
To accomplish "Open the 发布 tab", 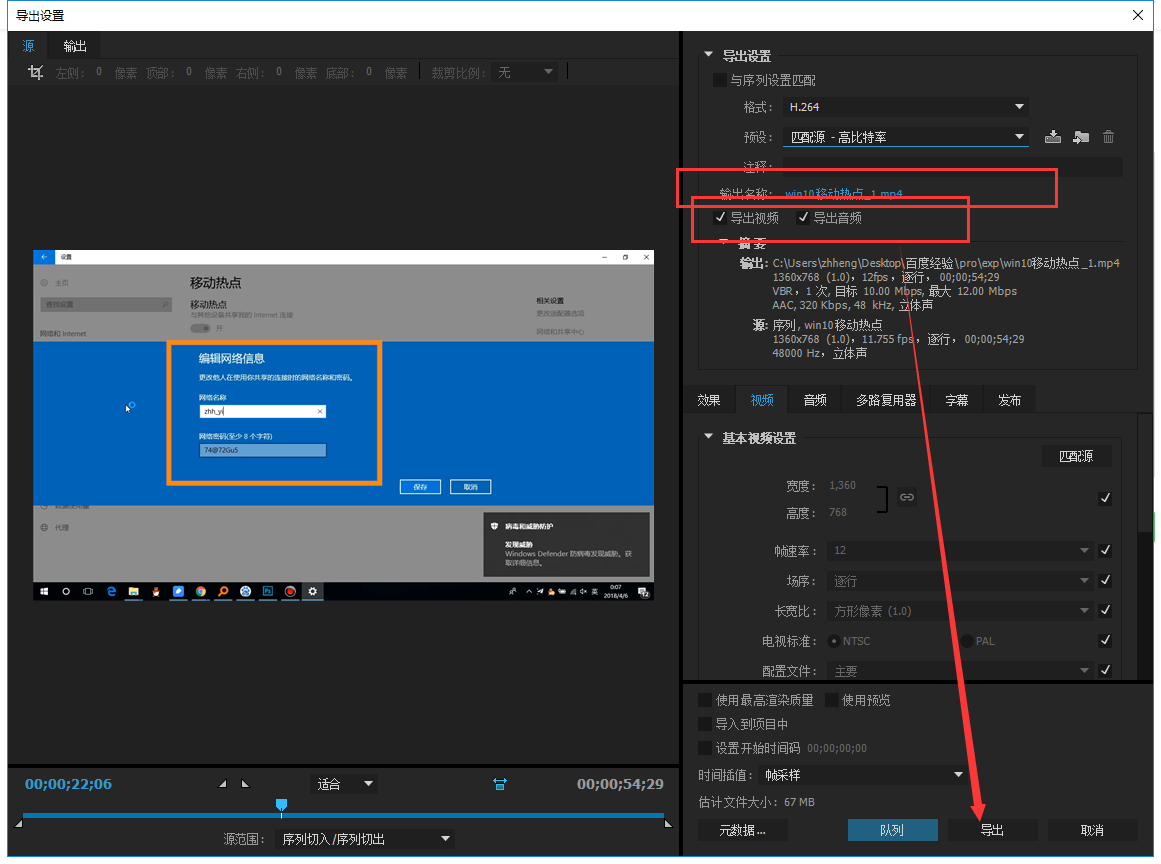I will pyautogui.click(x=1009, y=400).
